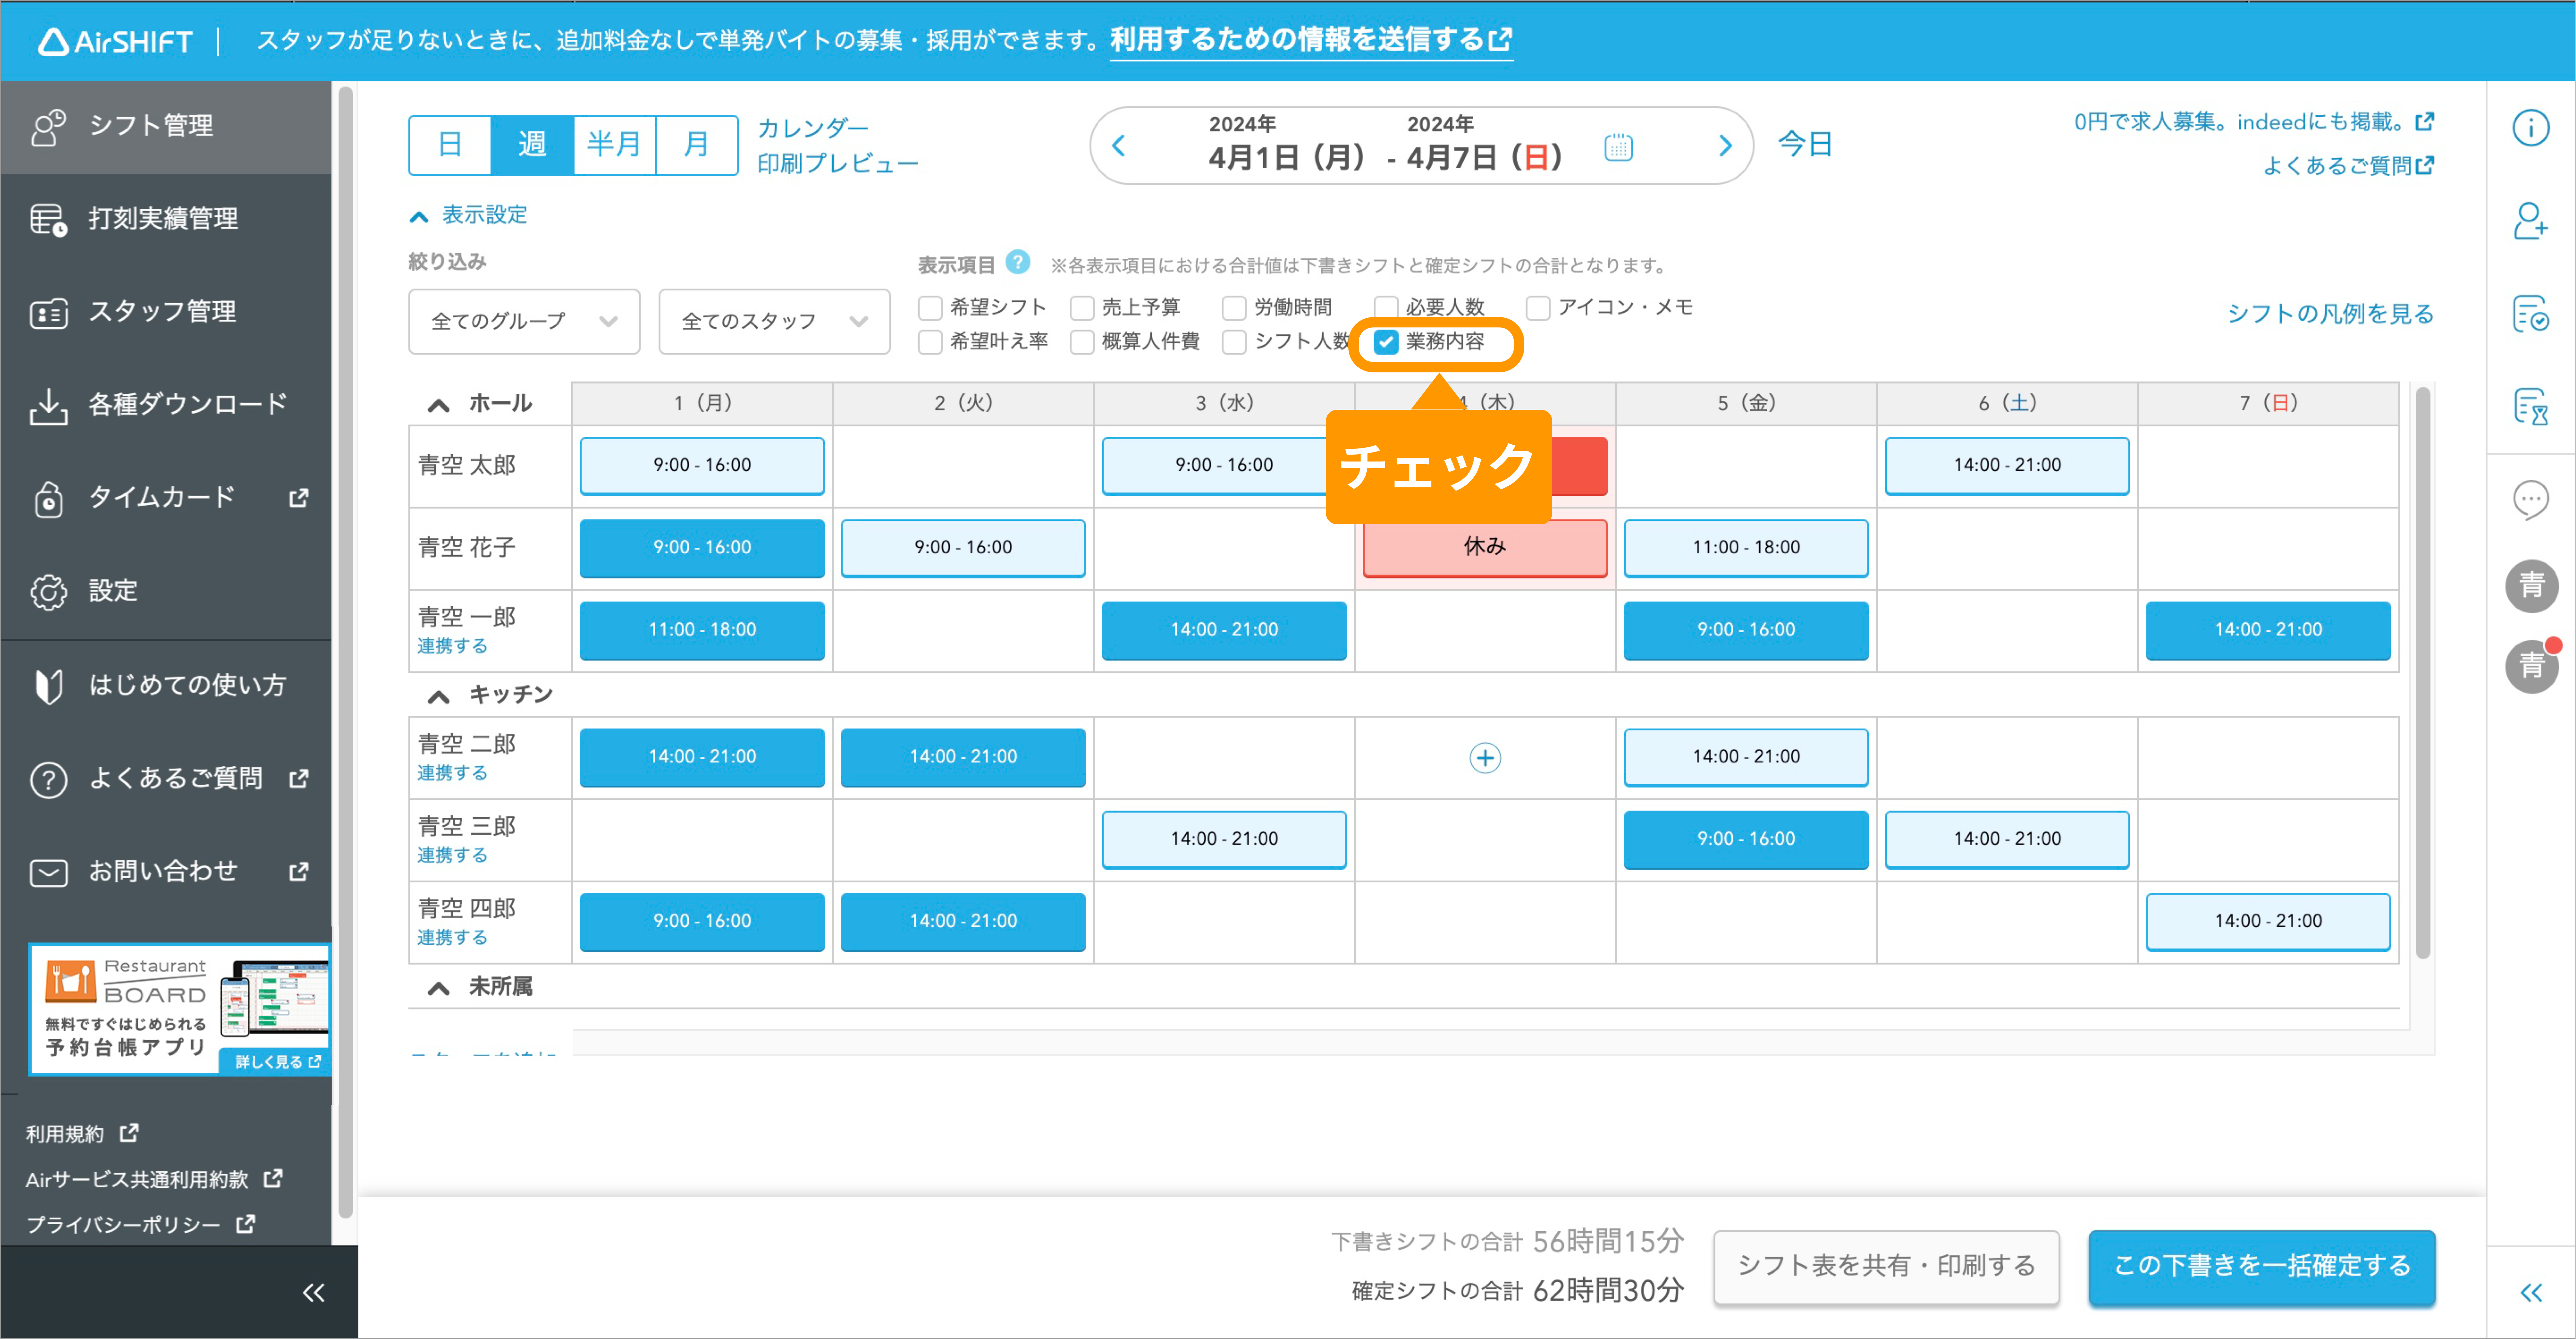
Task: Click external link icon next to 利用規約
Action: (x=129, y=1133)
